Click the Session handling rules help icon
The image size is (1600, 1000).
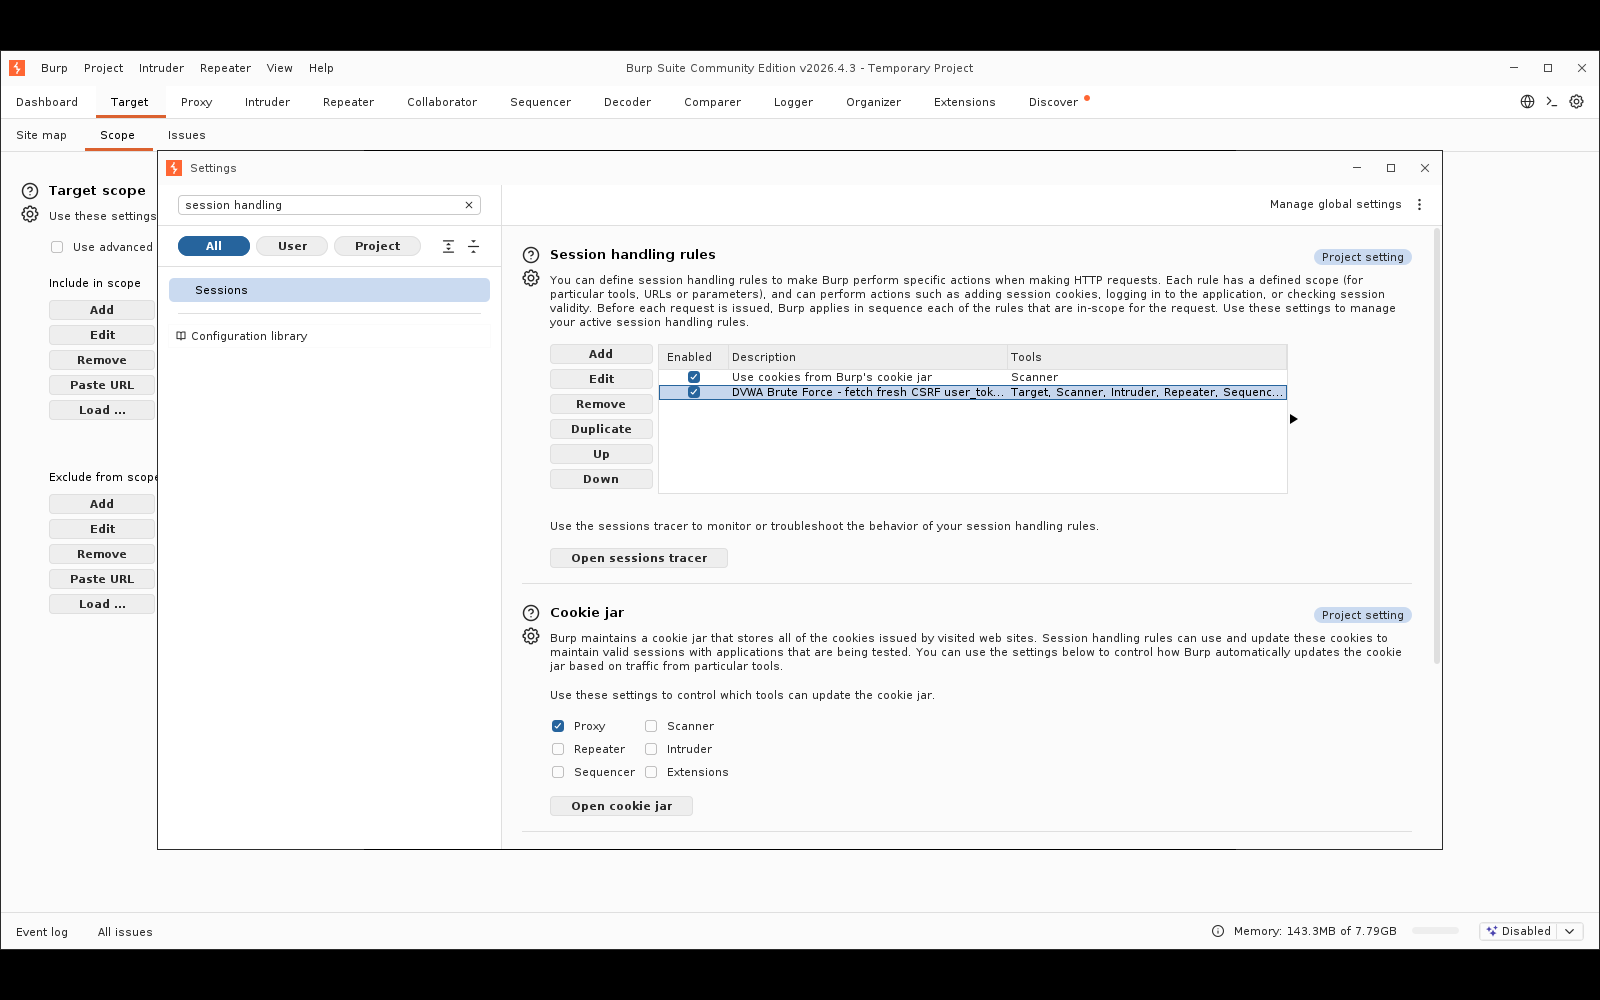click(x=531, y=255)
